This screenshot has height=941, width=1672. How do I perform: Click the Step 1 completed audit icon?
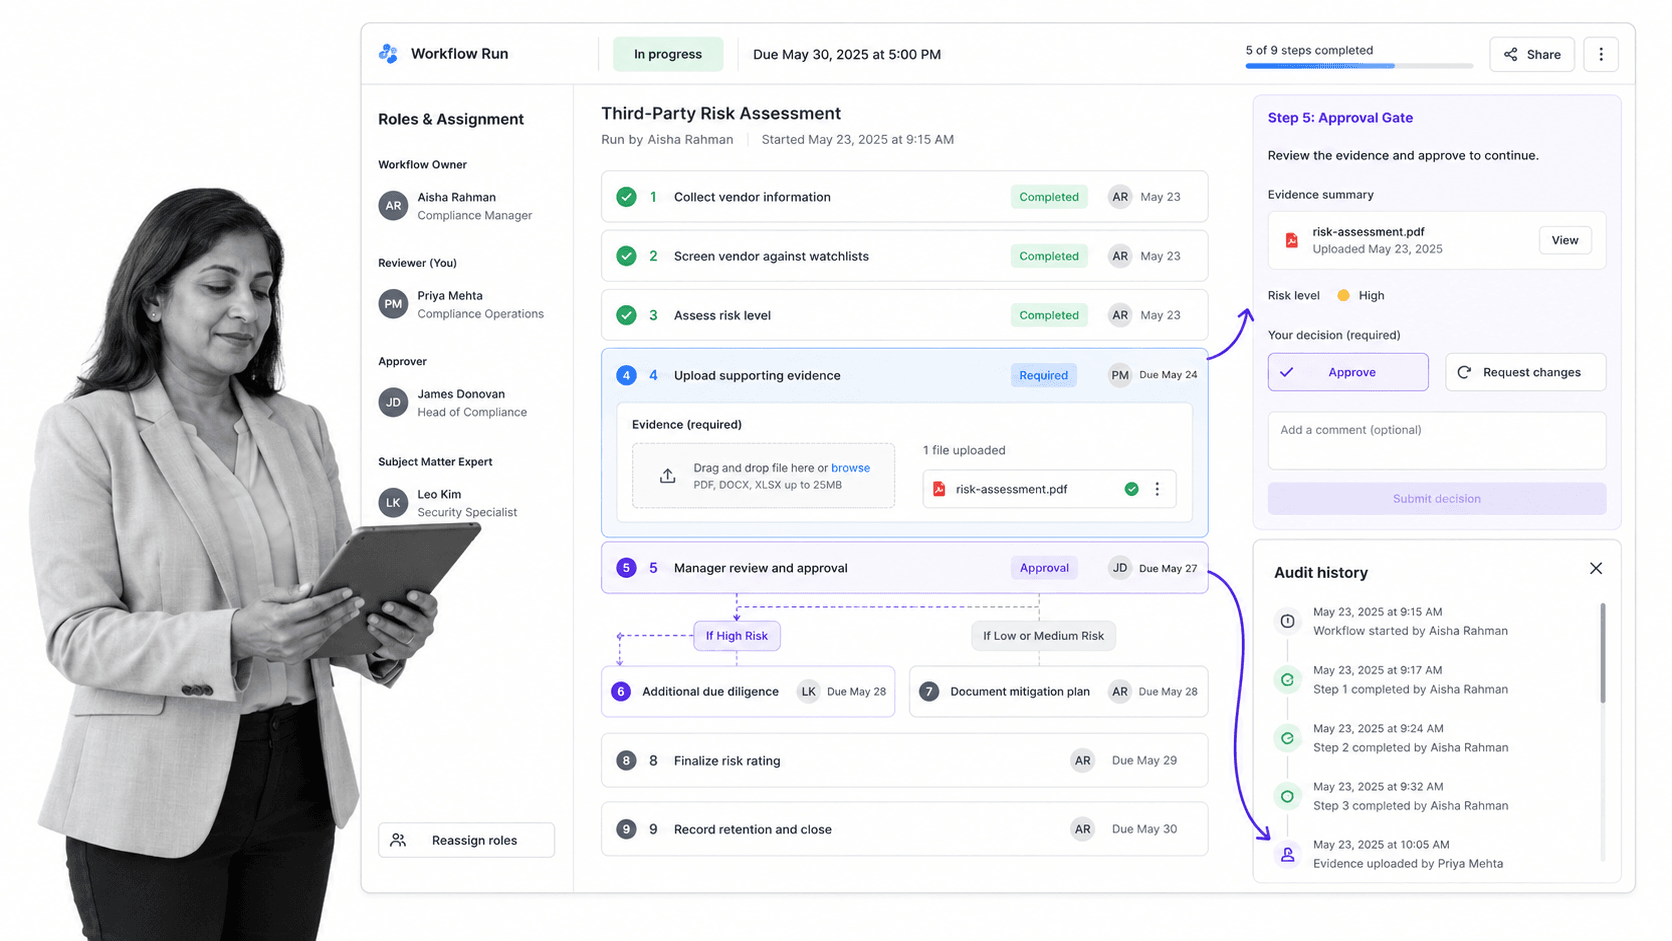(1287, 680)
